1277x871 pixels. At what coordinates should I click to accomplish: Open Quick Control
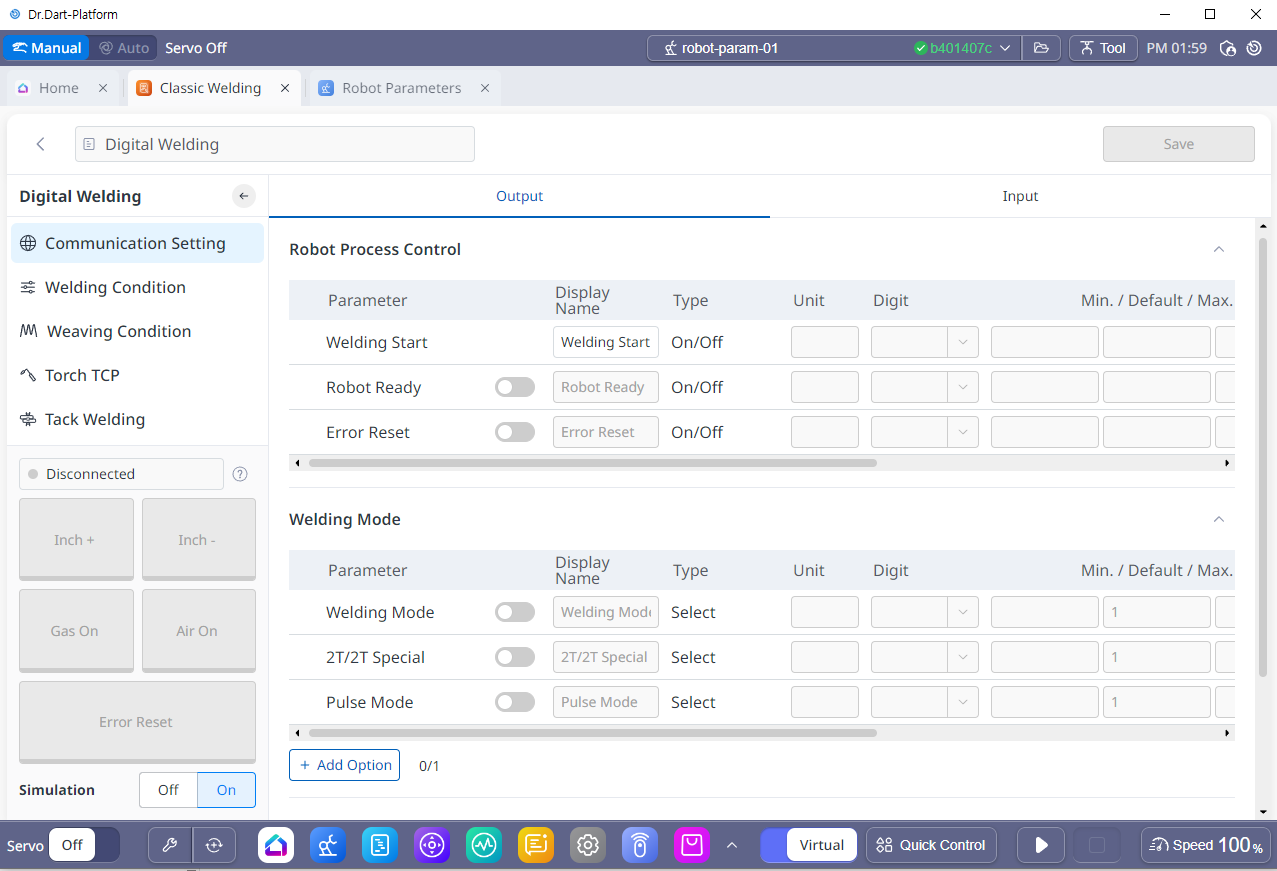point(931,845)
